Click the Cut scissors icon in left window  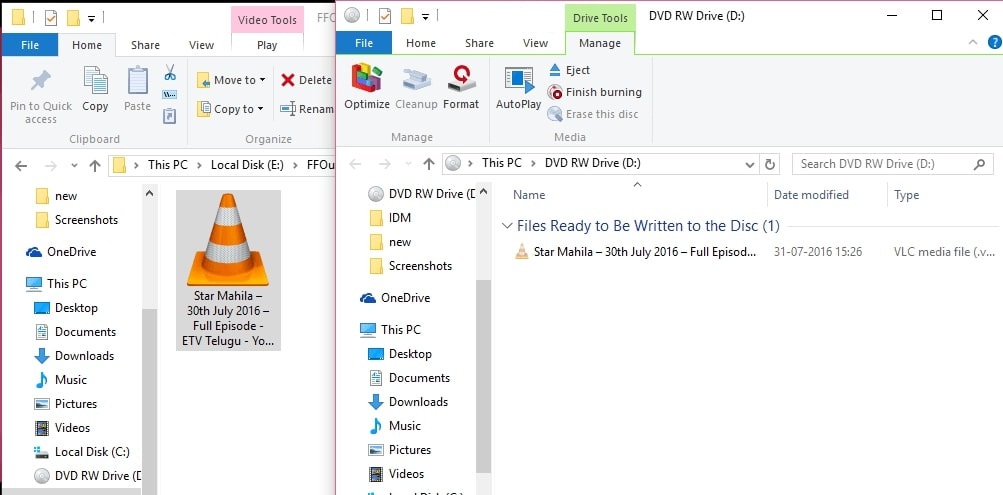tap(170, 72)
